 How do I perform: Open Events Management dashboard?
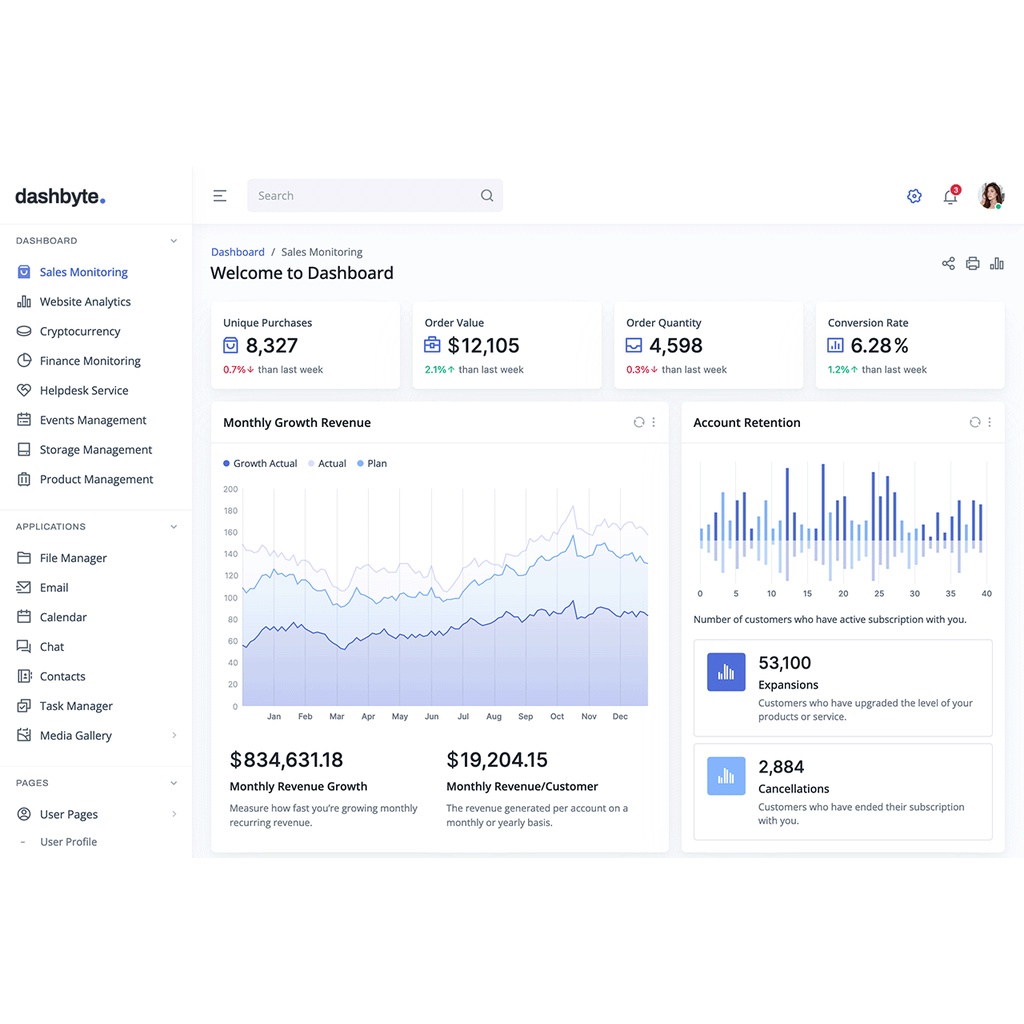click(93, 420)
